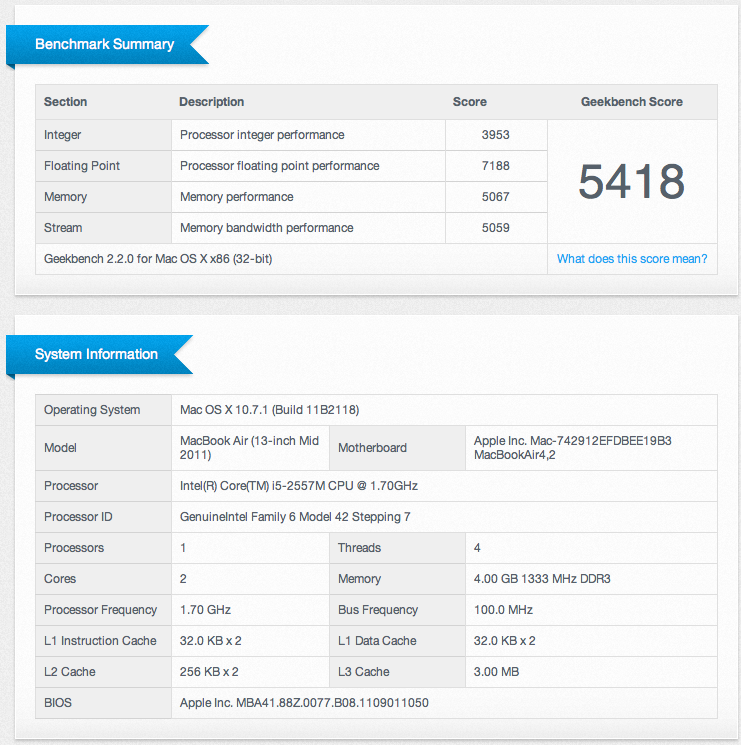Click the 'Section' column header
This screenshot has width=741, height=745.
click(66, 102)
